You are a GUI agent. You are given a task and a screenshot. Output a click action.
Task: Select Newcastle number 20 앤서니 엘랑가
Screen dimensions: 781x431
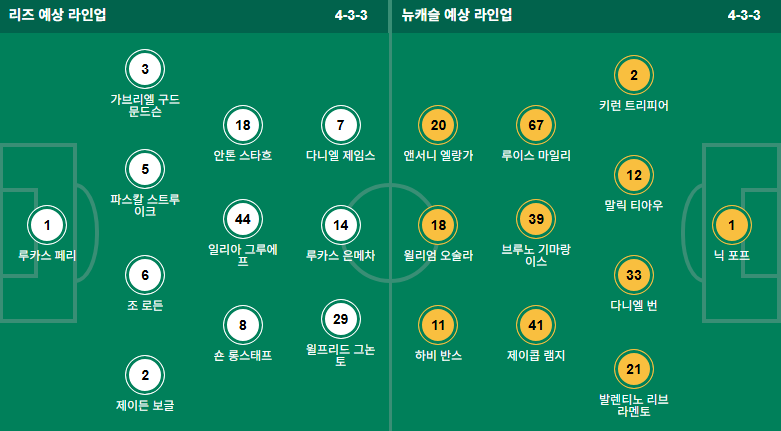[x=438, y=125]
